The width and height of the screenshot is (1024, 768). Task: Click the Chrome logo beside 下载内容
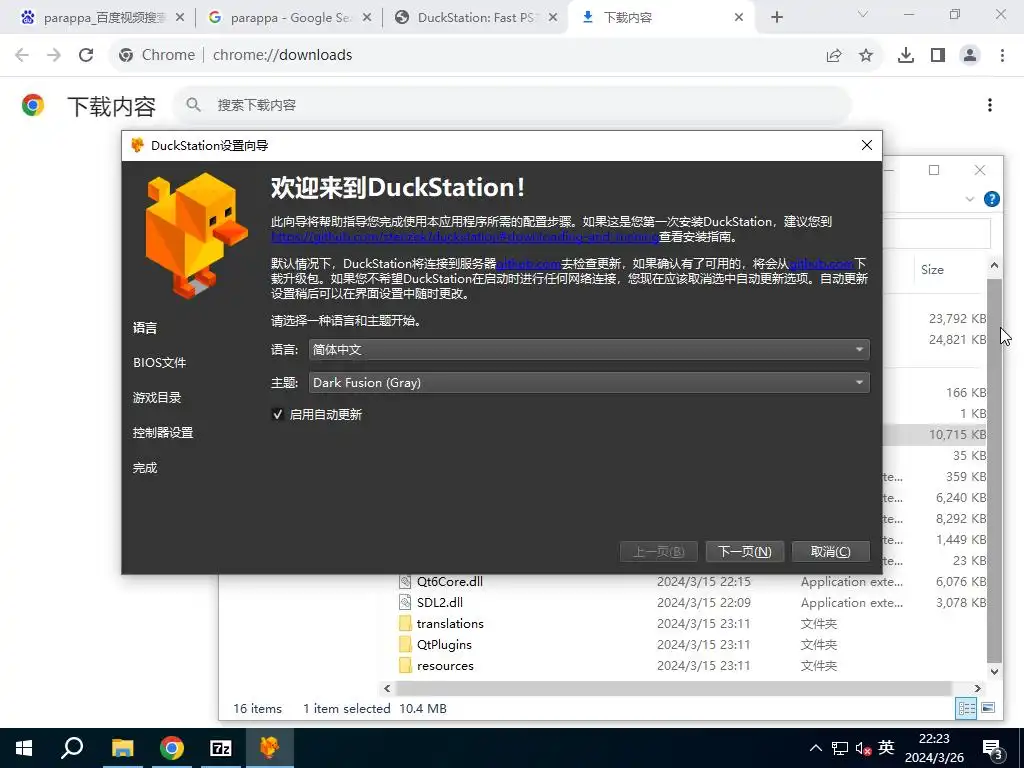pyautogui.click(x=33, y=105)
